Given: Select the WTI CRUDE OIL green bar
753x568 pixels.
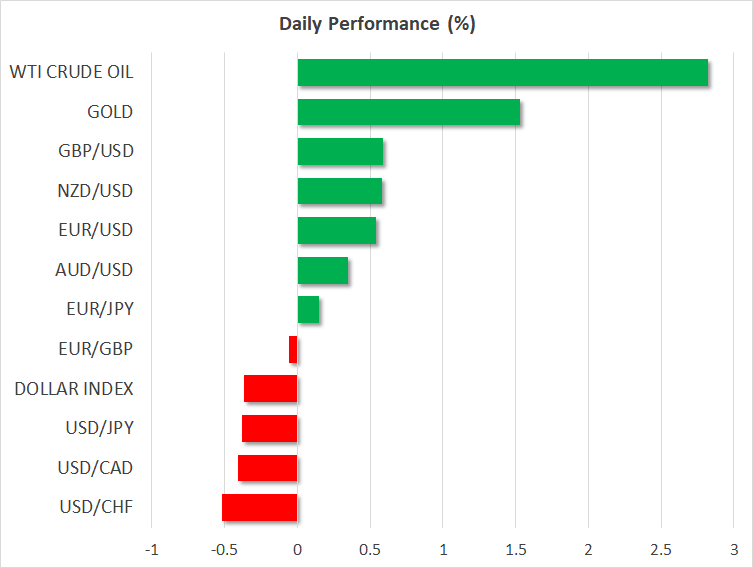Looking at the screenshot, I should pyautogui.click(x=502, y=73).
